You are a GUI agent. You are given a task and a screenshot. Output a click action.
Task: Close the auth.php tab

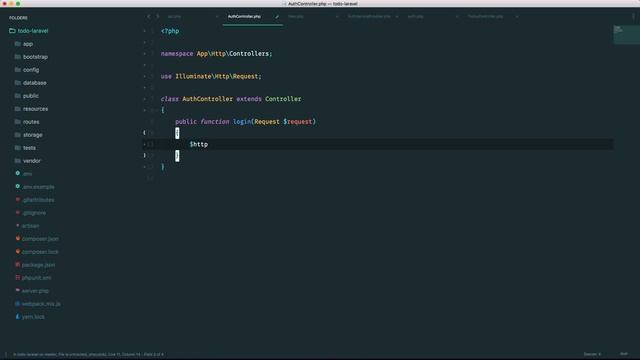(457, 17)
